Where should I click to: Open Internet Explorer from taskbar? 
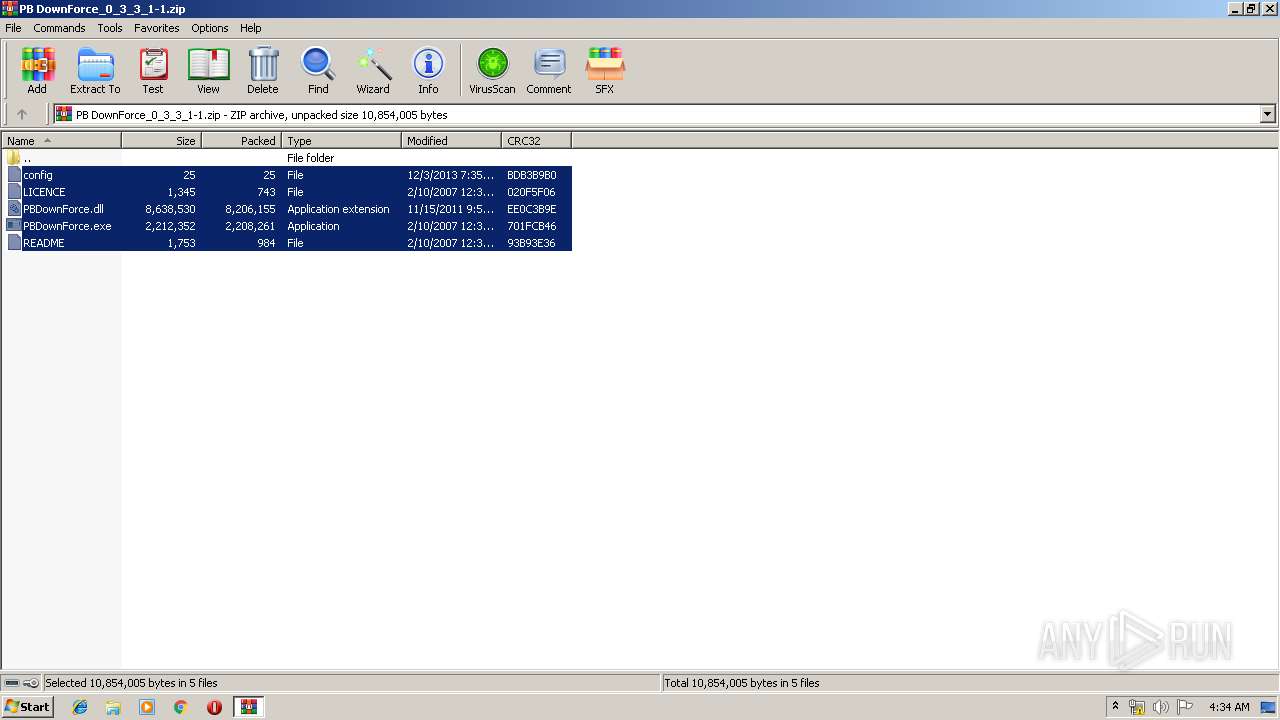point(80,707)
